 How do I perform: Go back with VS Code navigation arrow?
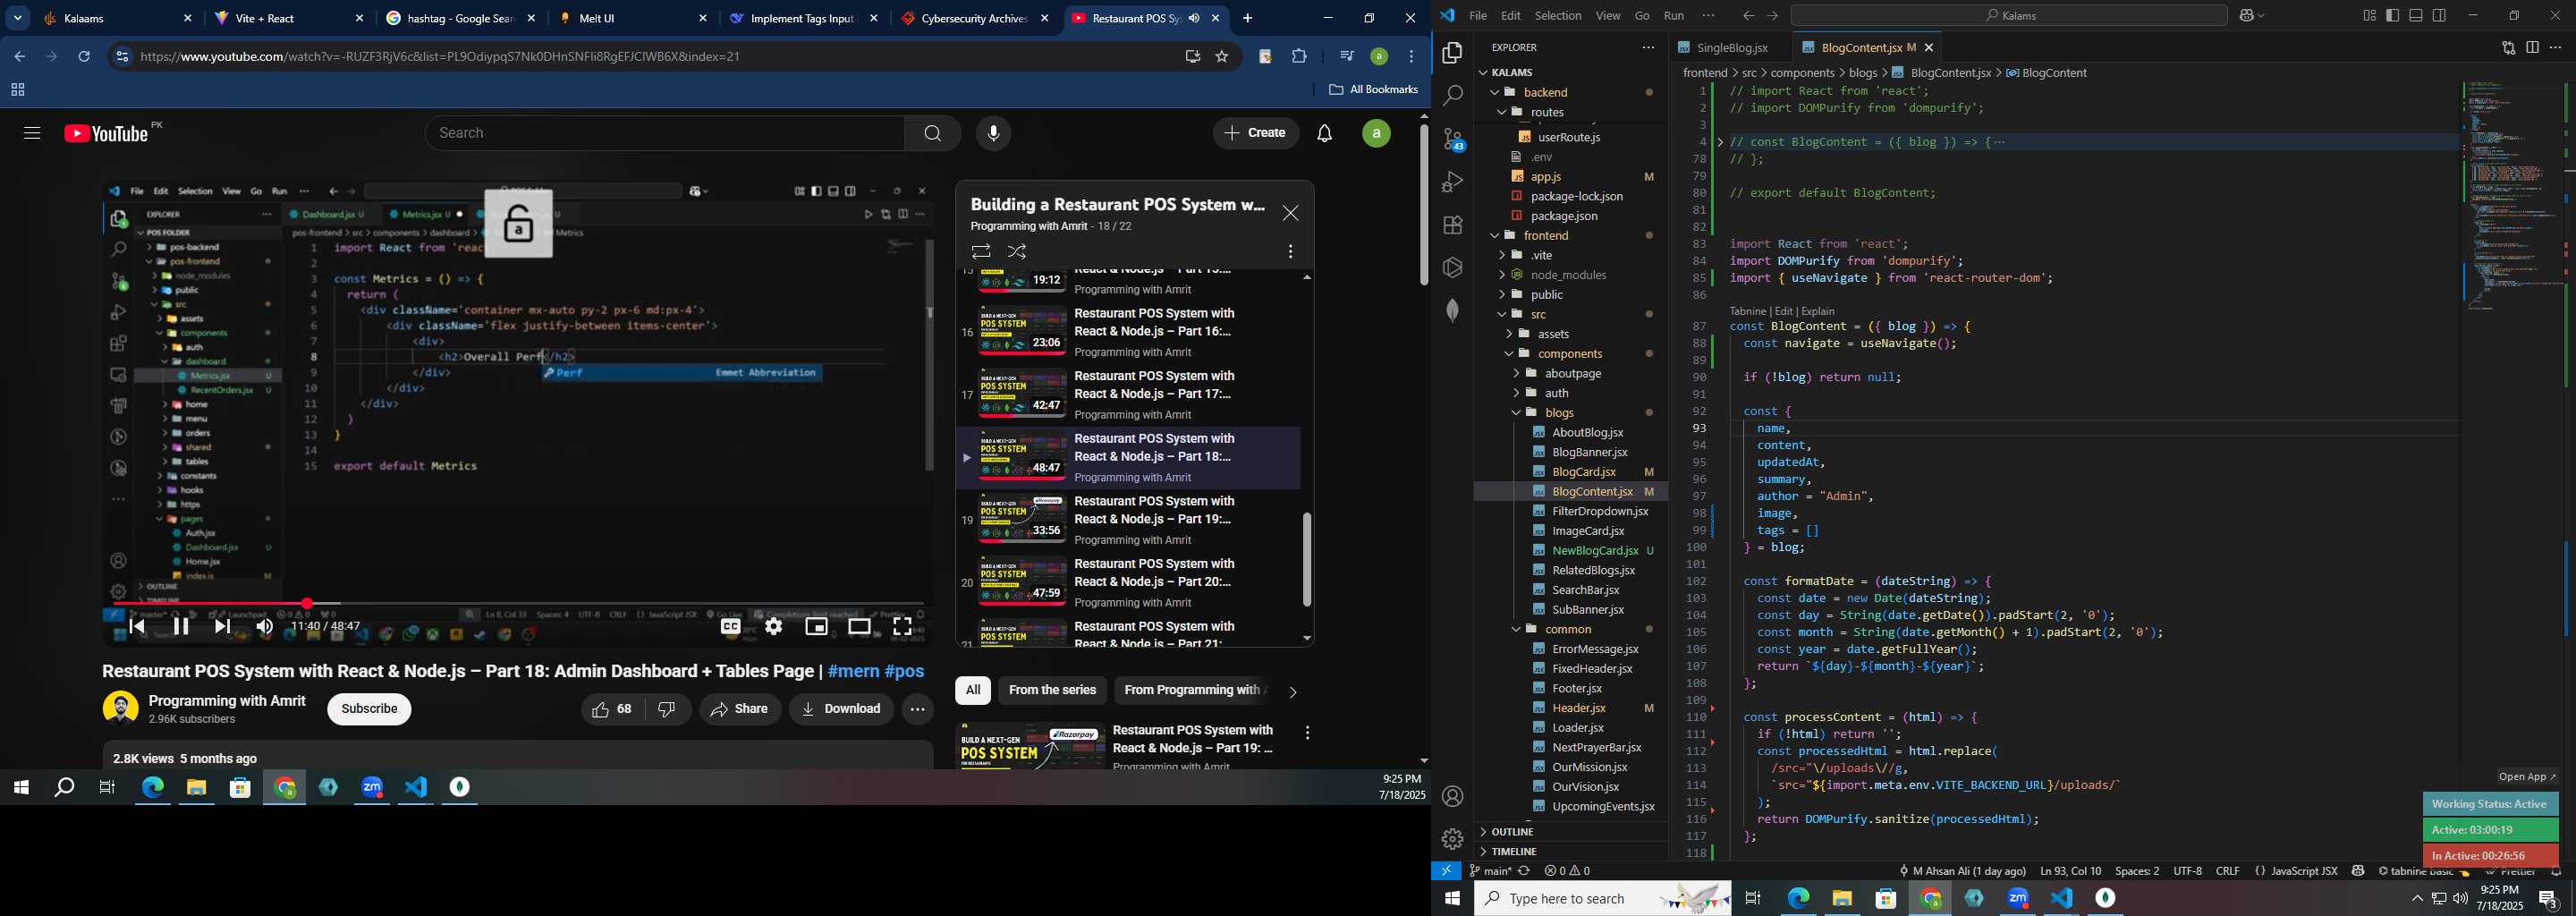tap(1748, 16)
